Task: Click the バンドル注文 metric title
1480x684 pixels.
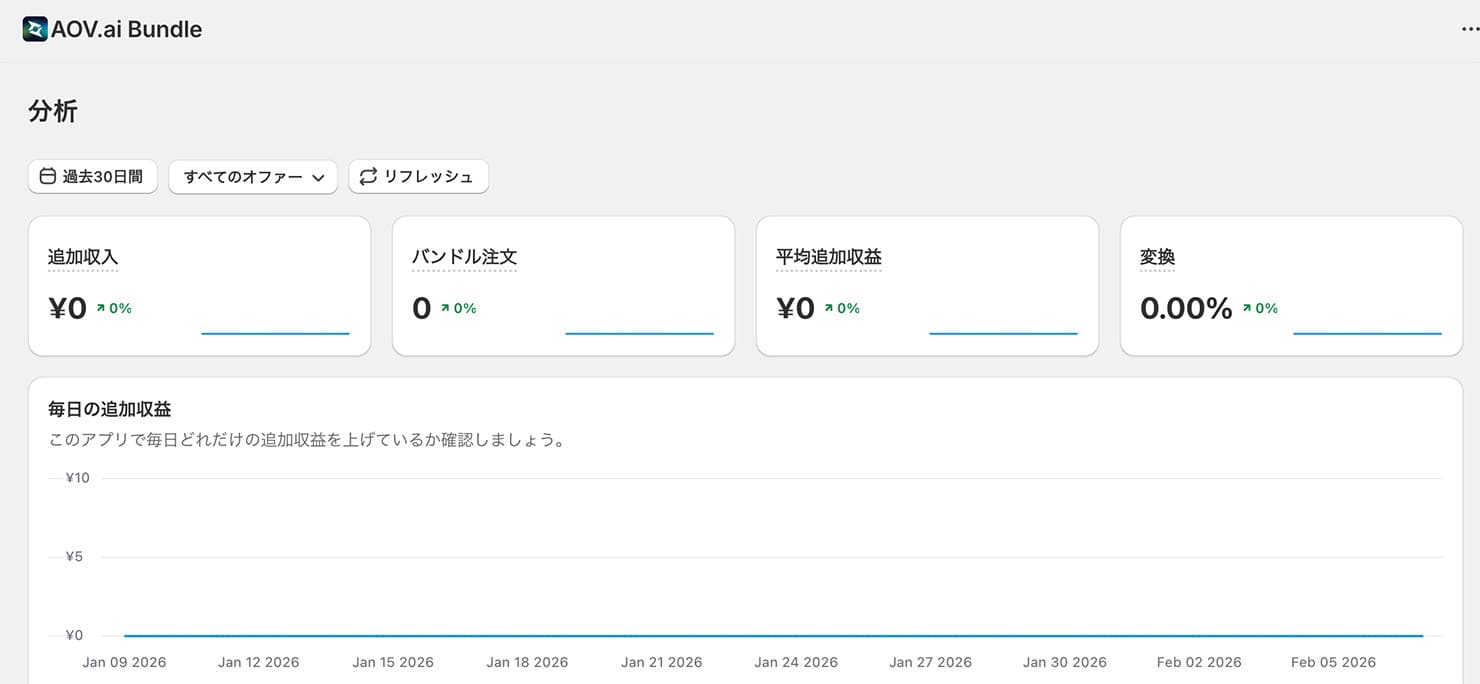Action: tap(464, 257)
